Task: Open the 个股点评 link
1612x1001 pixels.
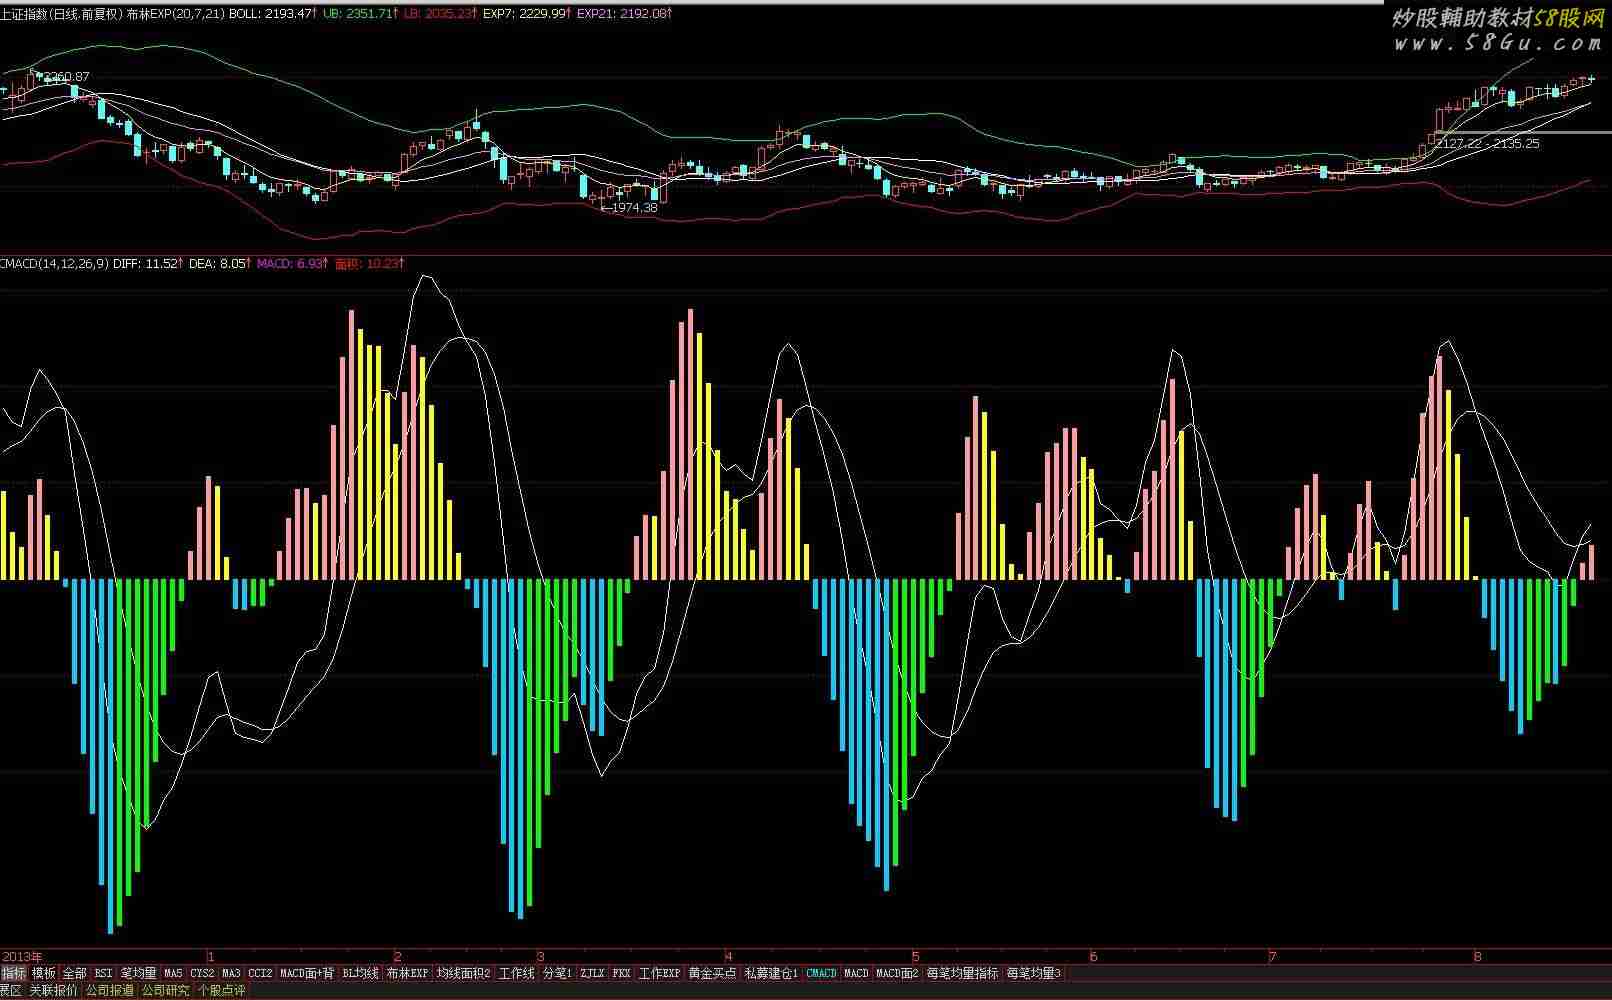Action: point(221,991)
